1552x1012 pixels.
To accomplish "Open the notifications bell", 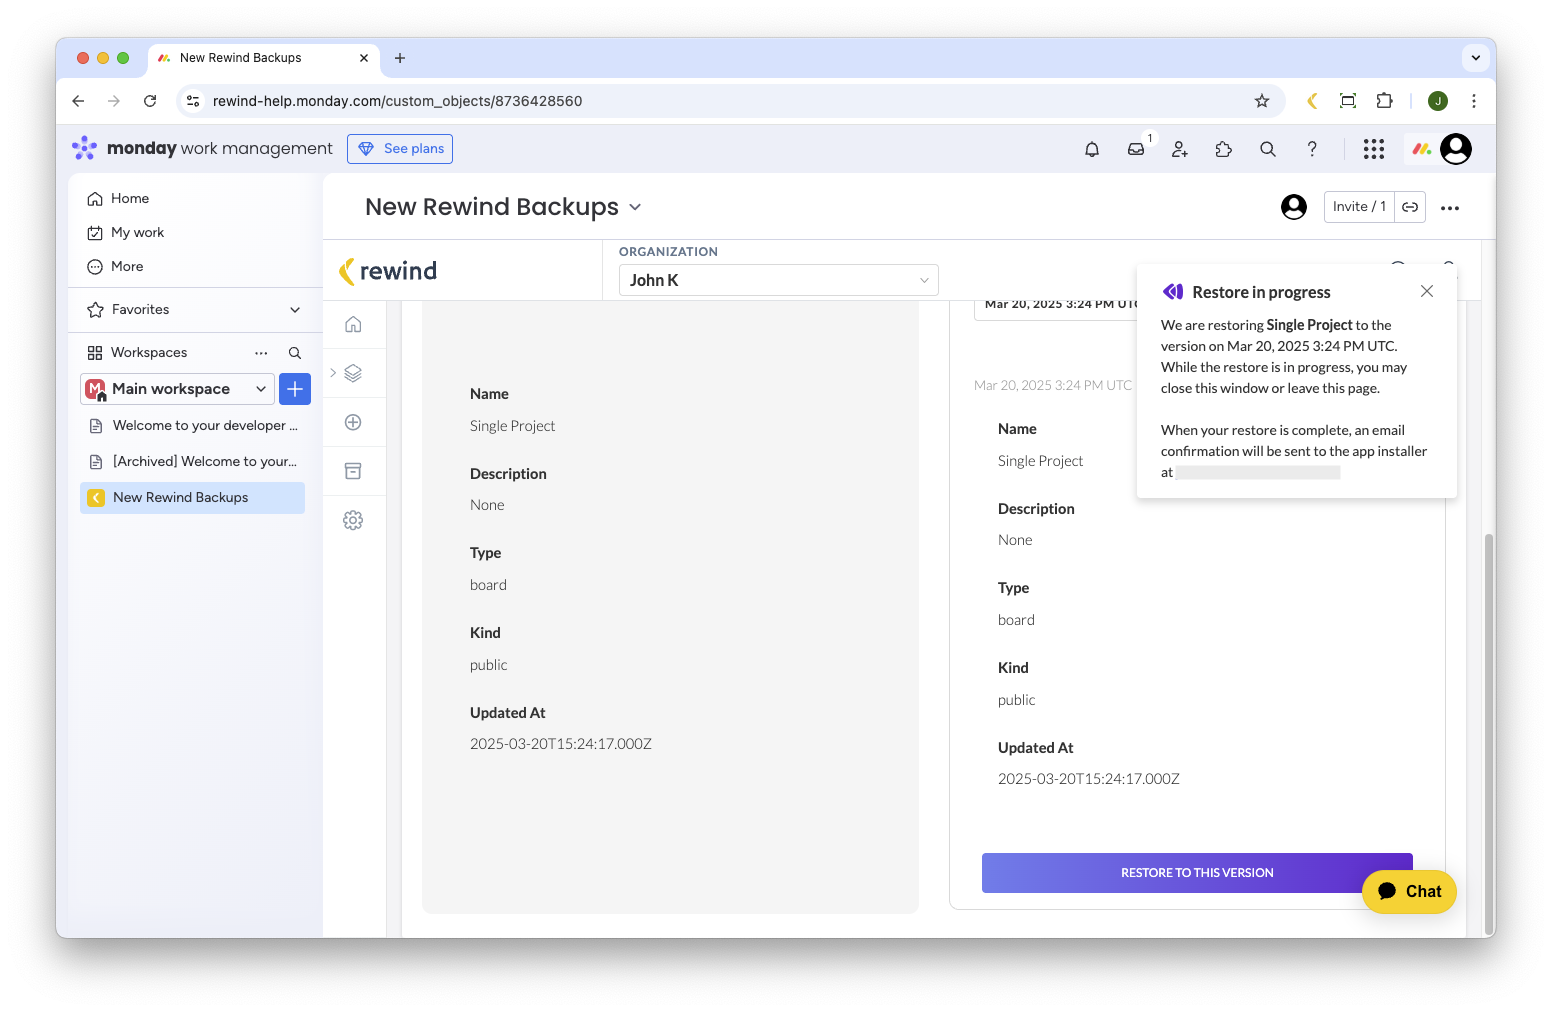I will tap(1092, 149).
